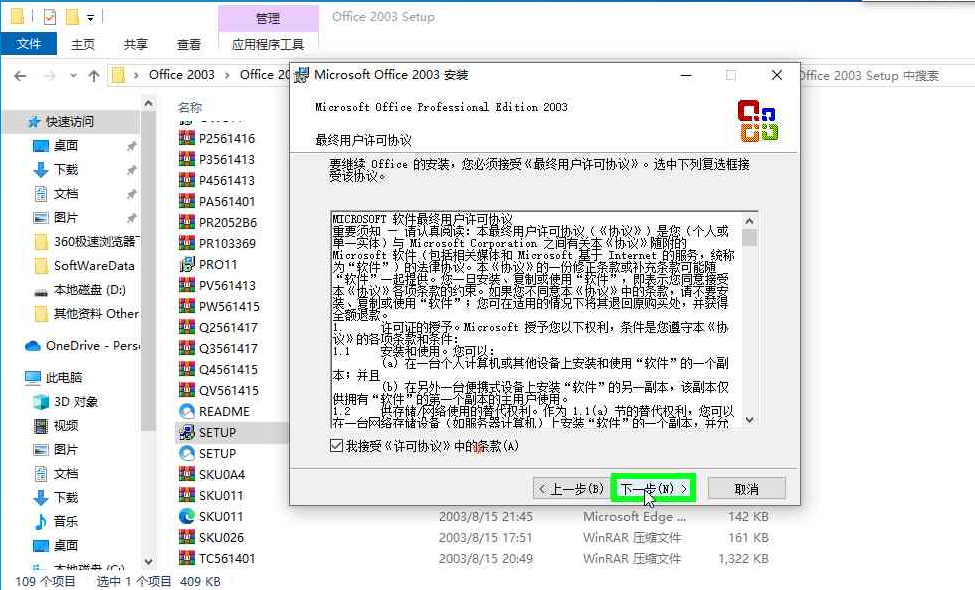Screen dimensions: 975x590
Task: Select the Q2561417 archive file
Action: pyautogui.click(x=219, y=328)
